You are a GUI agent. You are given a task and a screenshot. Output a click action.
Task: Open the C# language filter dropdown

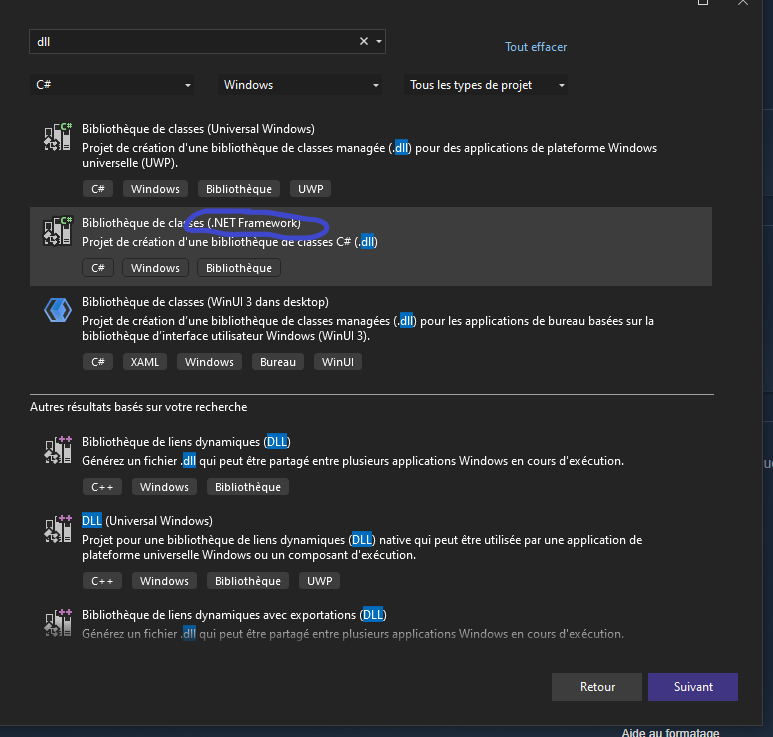pos(112,85)
